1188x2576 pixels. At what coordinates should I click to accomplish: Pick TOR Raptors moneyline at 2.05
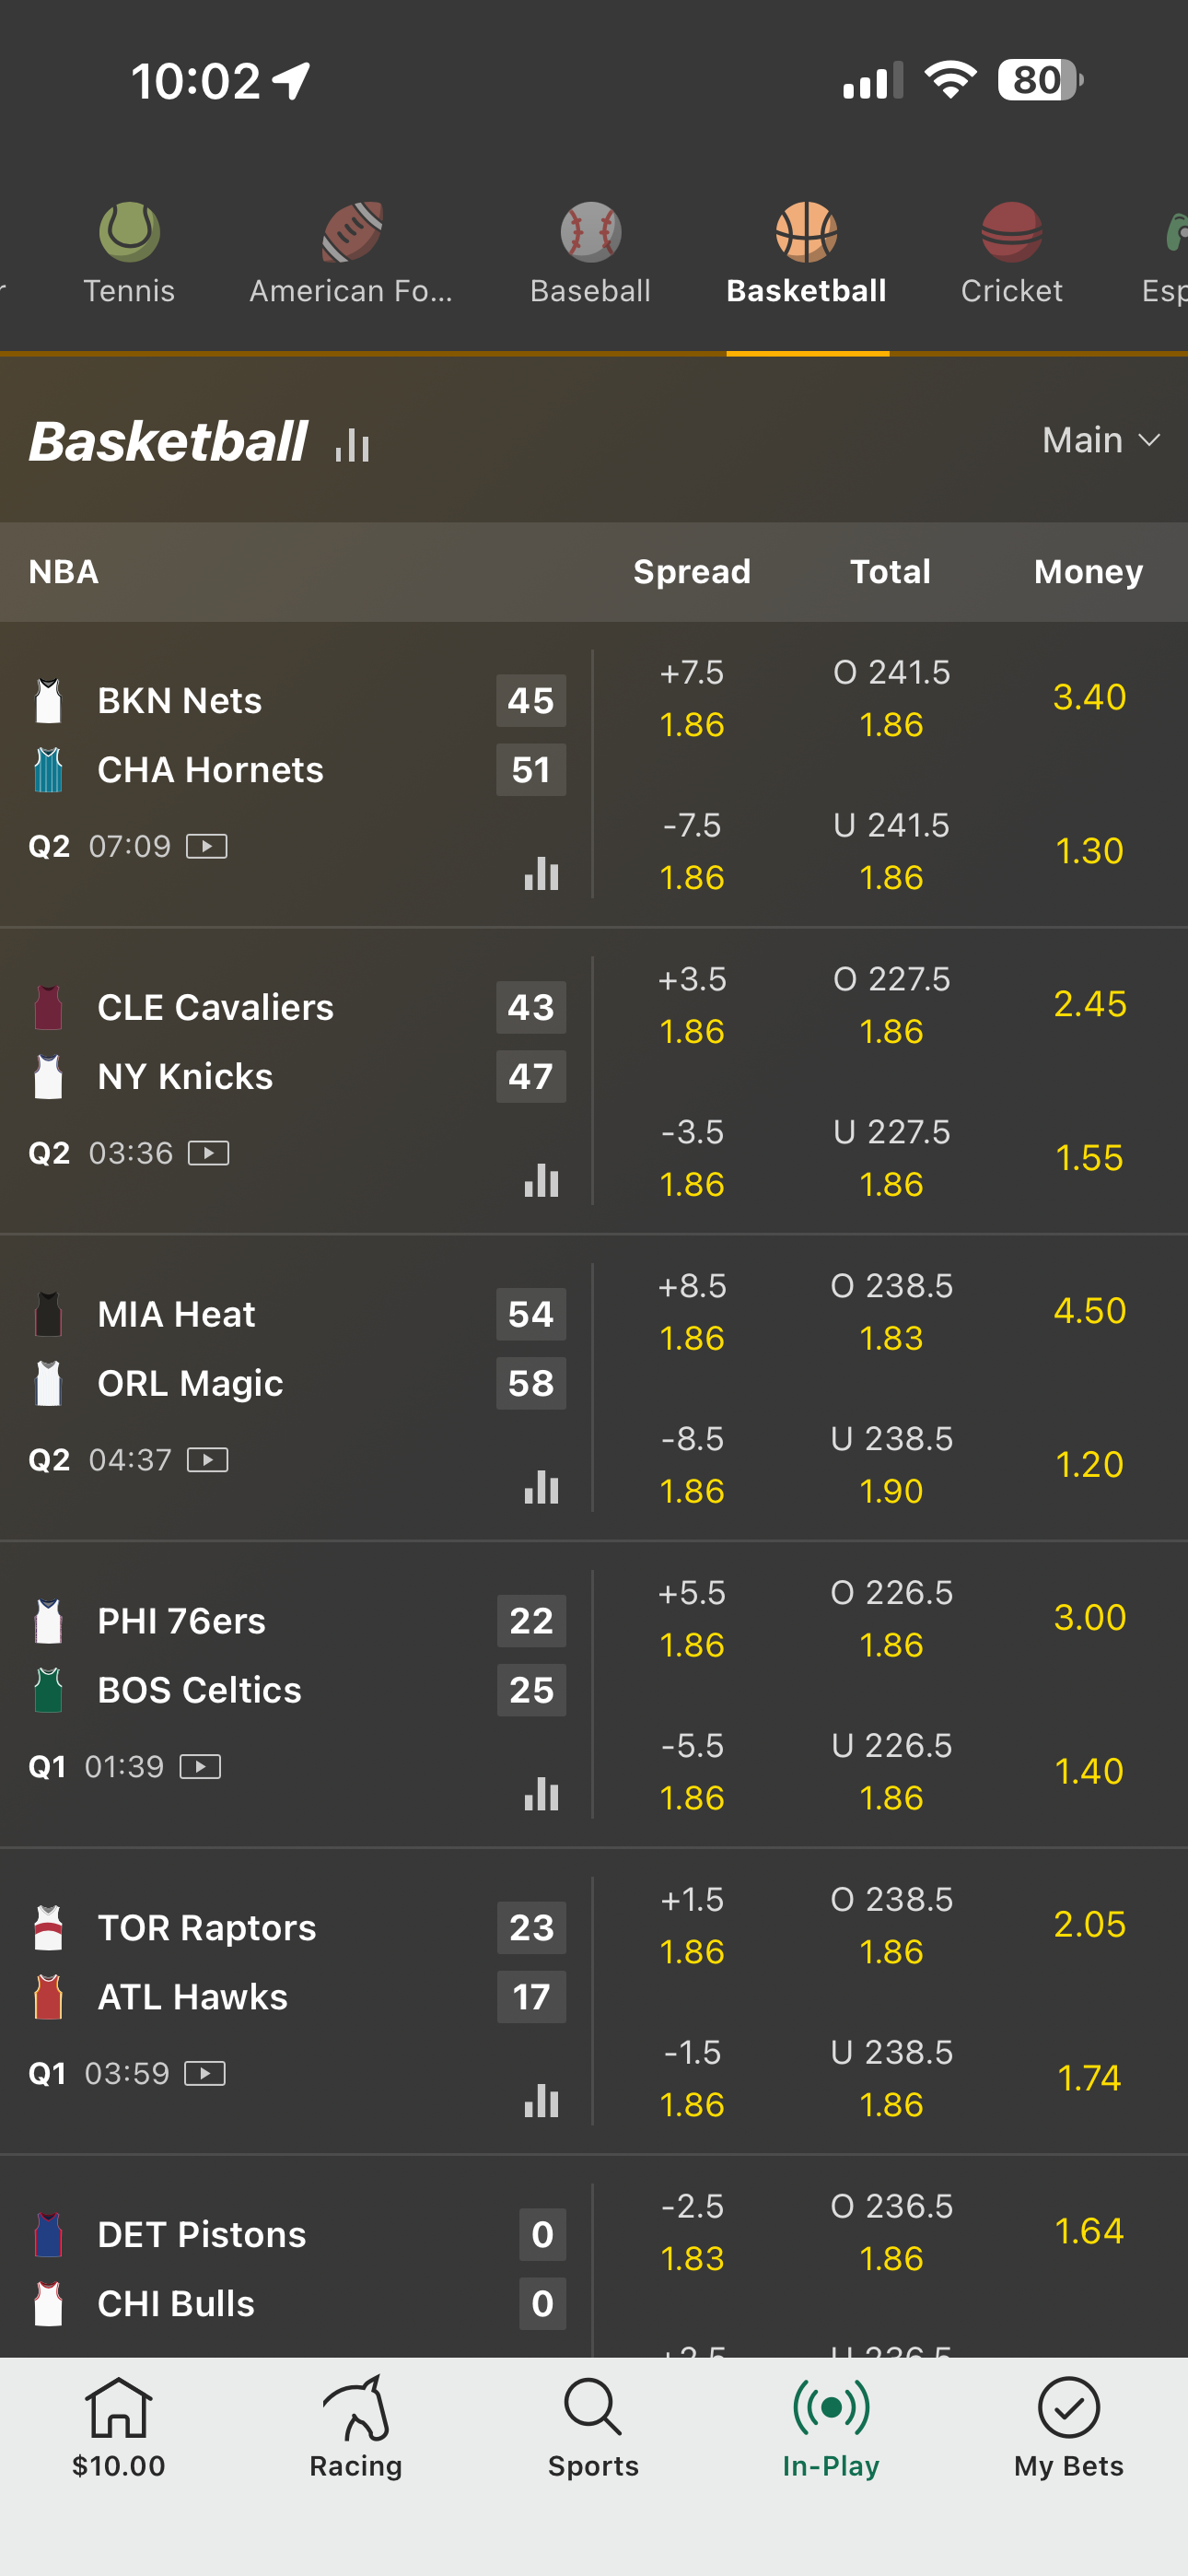[1089, 1924]
